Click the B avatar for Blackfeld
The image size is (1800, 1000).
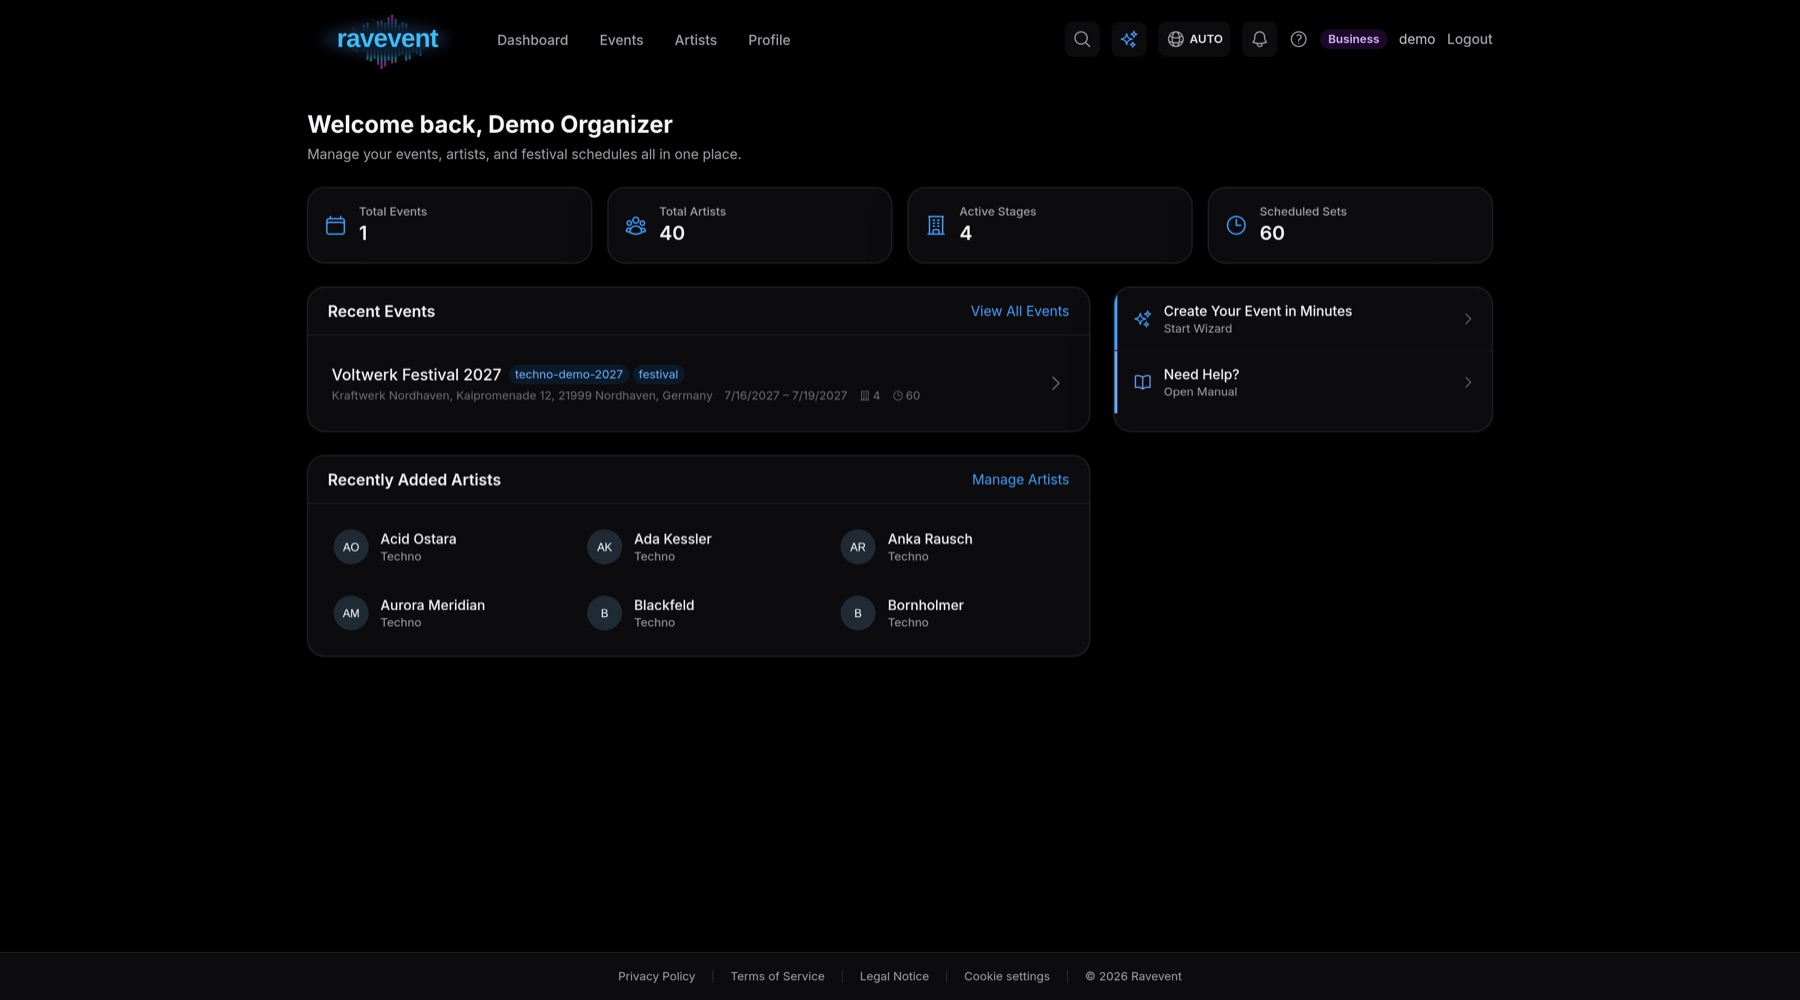pyautogui.click(x=604, y=613)
